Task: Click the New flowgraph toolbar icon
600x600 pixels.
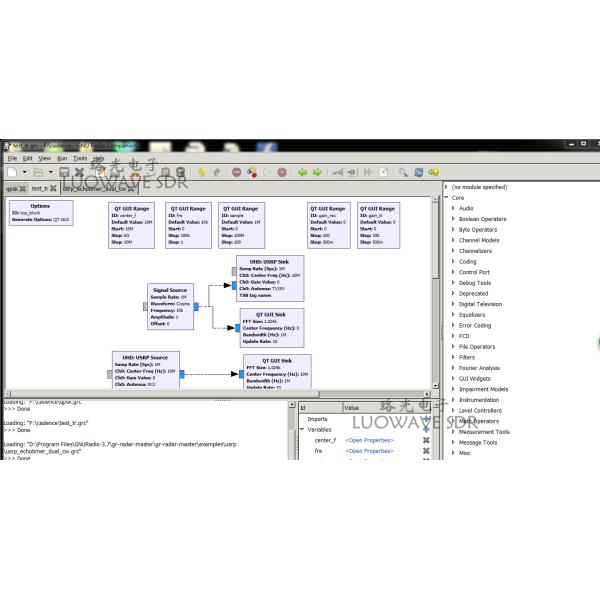Action: click(11, 172)
